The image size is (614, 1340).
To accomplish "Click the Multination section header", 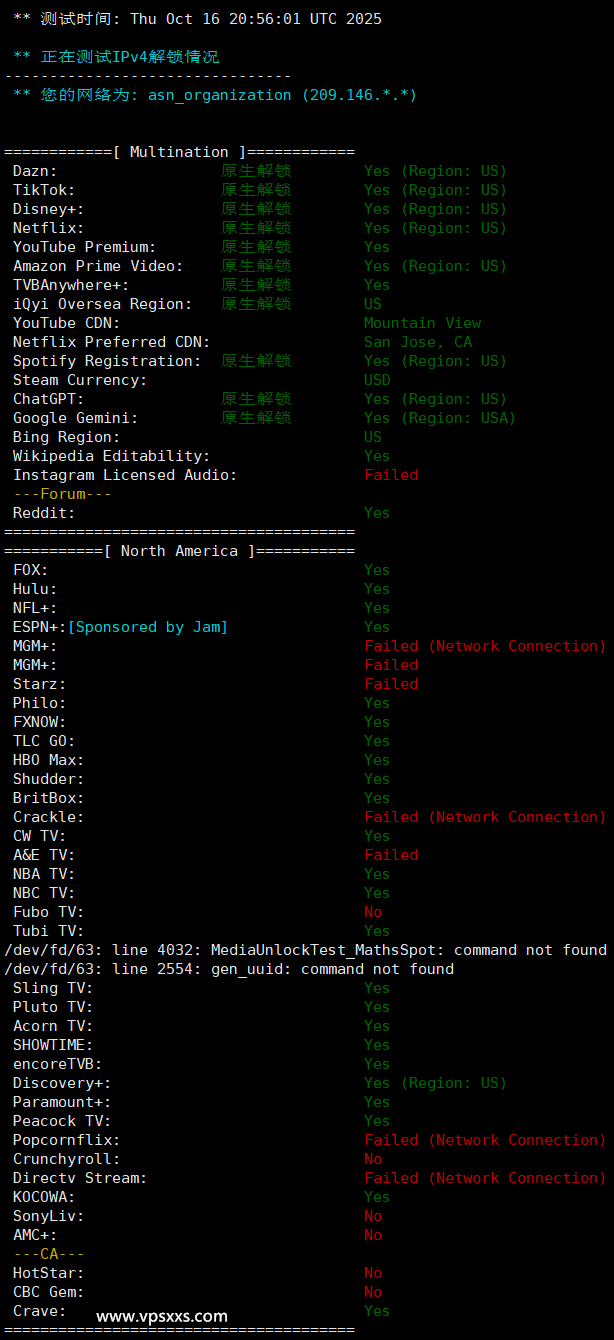I will [179, 152].
